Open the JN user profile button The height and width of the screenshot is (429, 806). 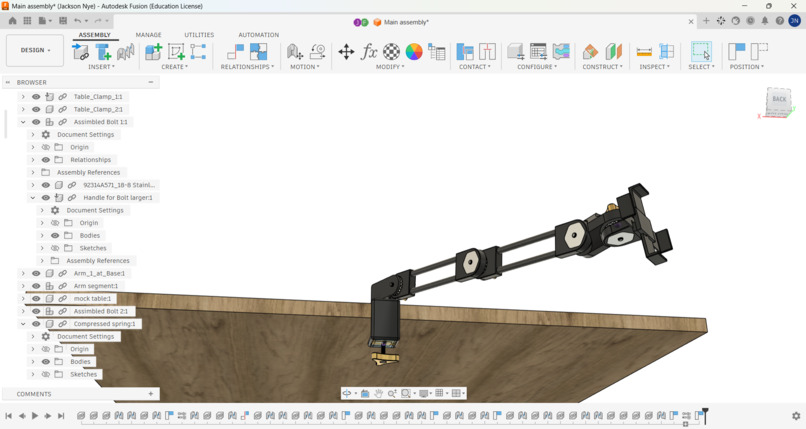coord(795,21)
